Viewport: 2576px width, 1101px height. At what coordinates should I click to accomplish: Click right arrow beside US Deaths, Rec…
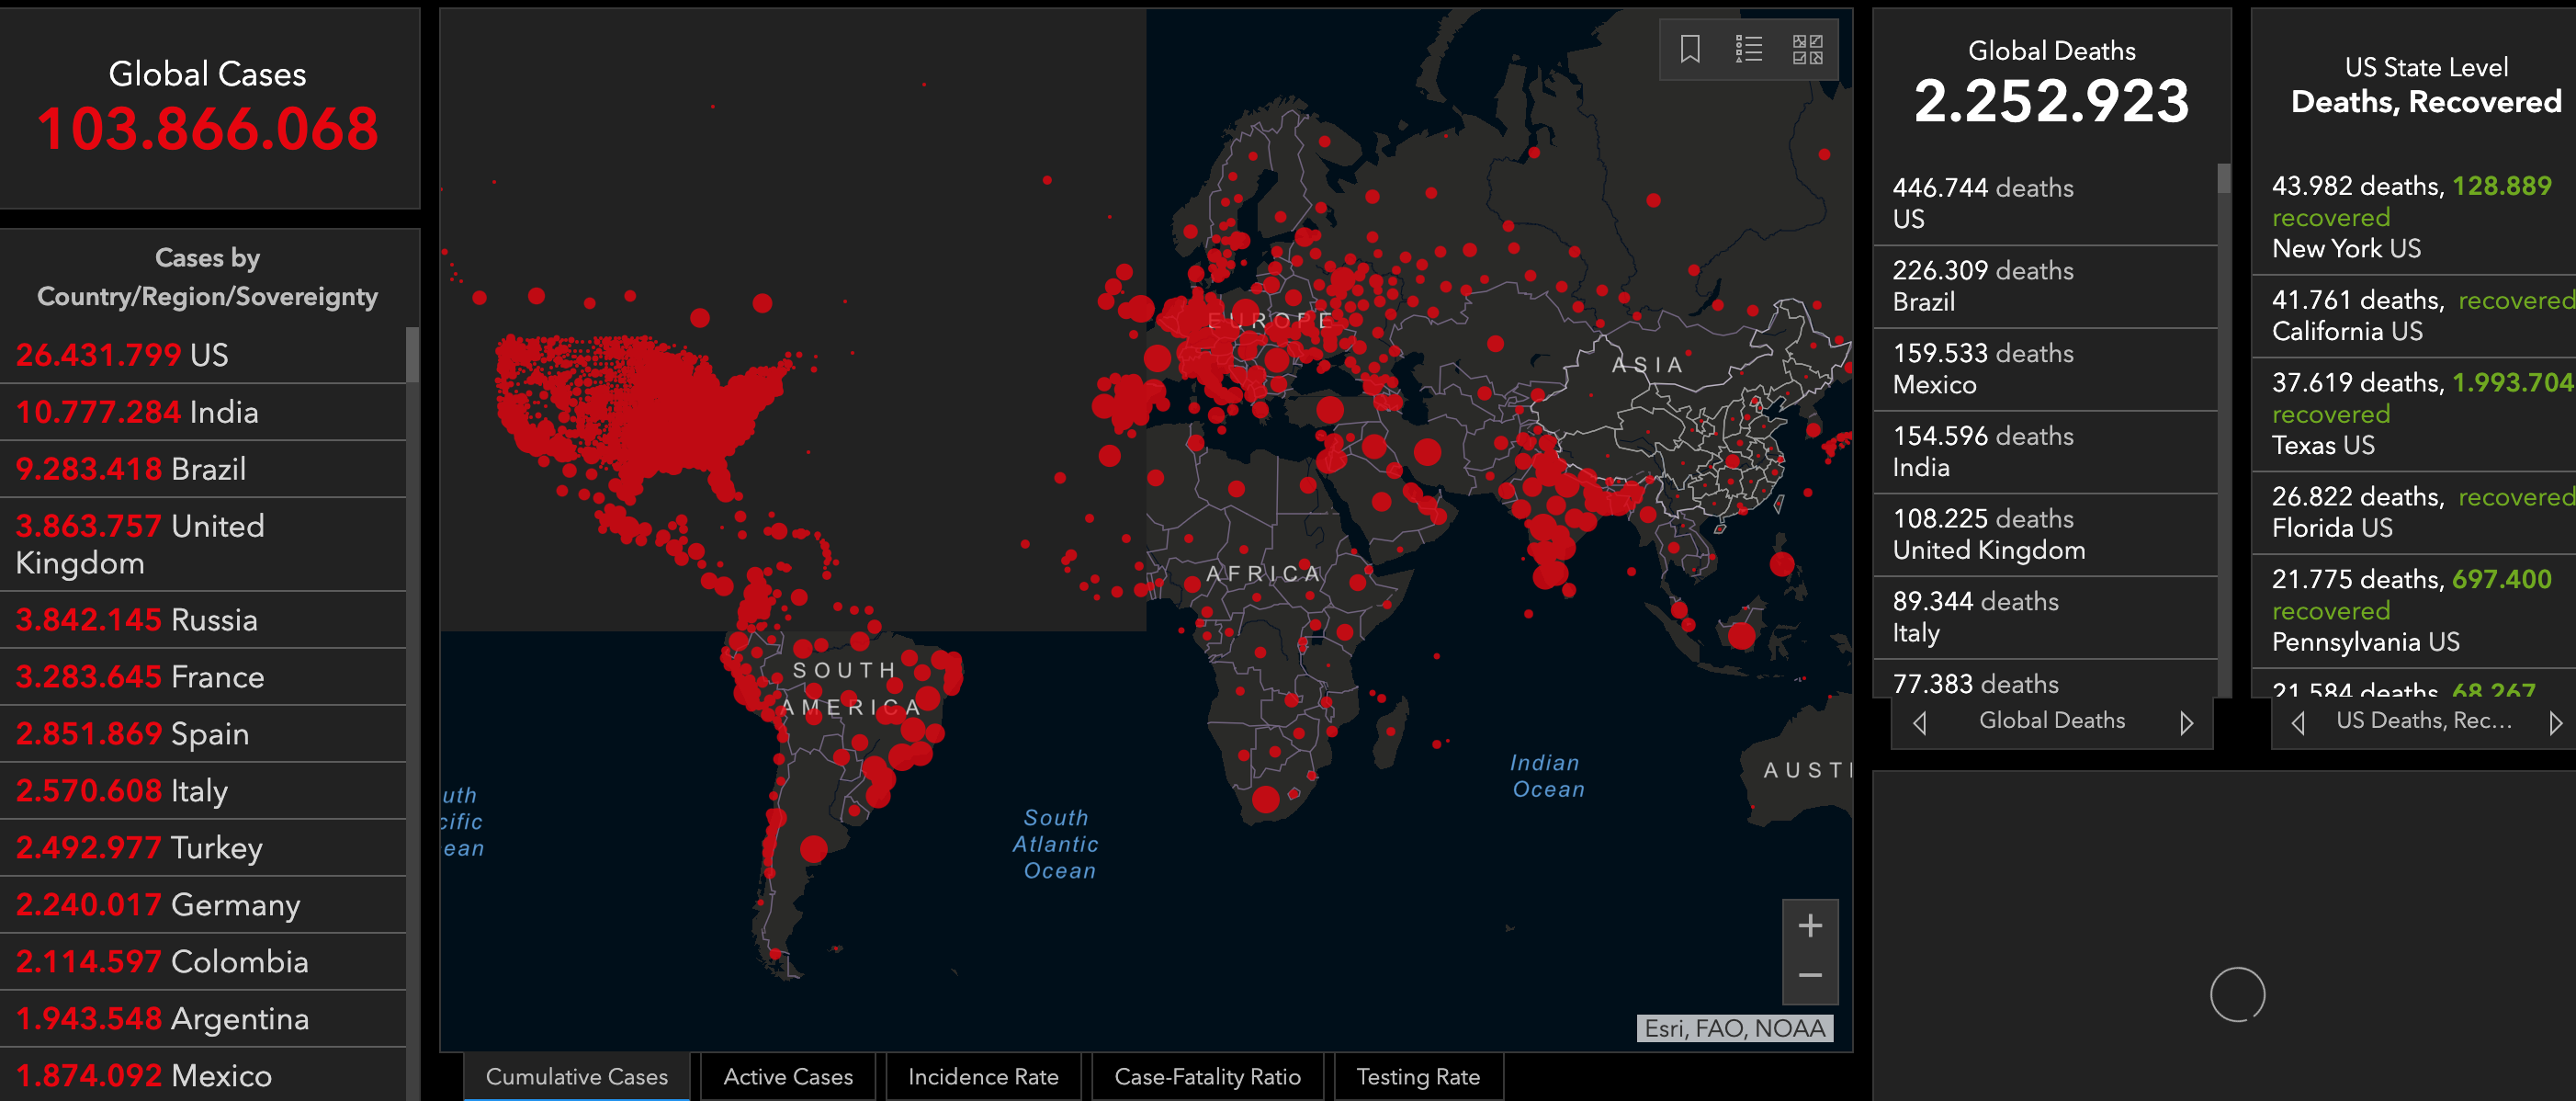tap(2555, 722)
